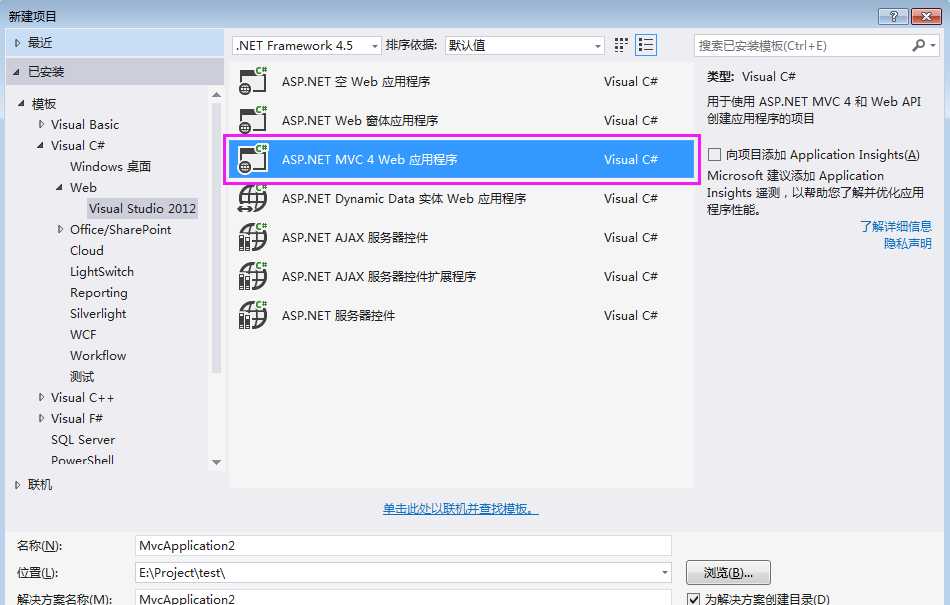This screenshot has height=605, width=950.
Task: Select Silverlight in template tree
Action: coord(98,314)
